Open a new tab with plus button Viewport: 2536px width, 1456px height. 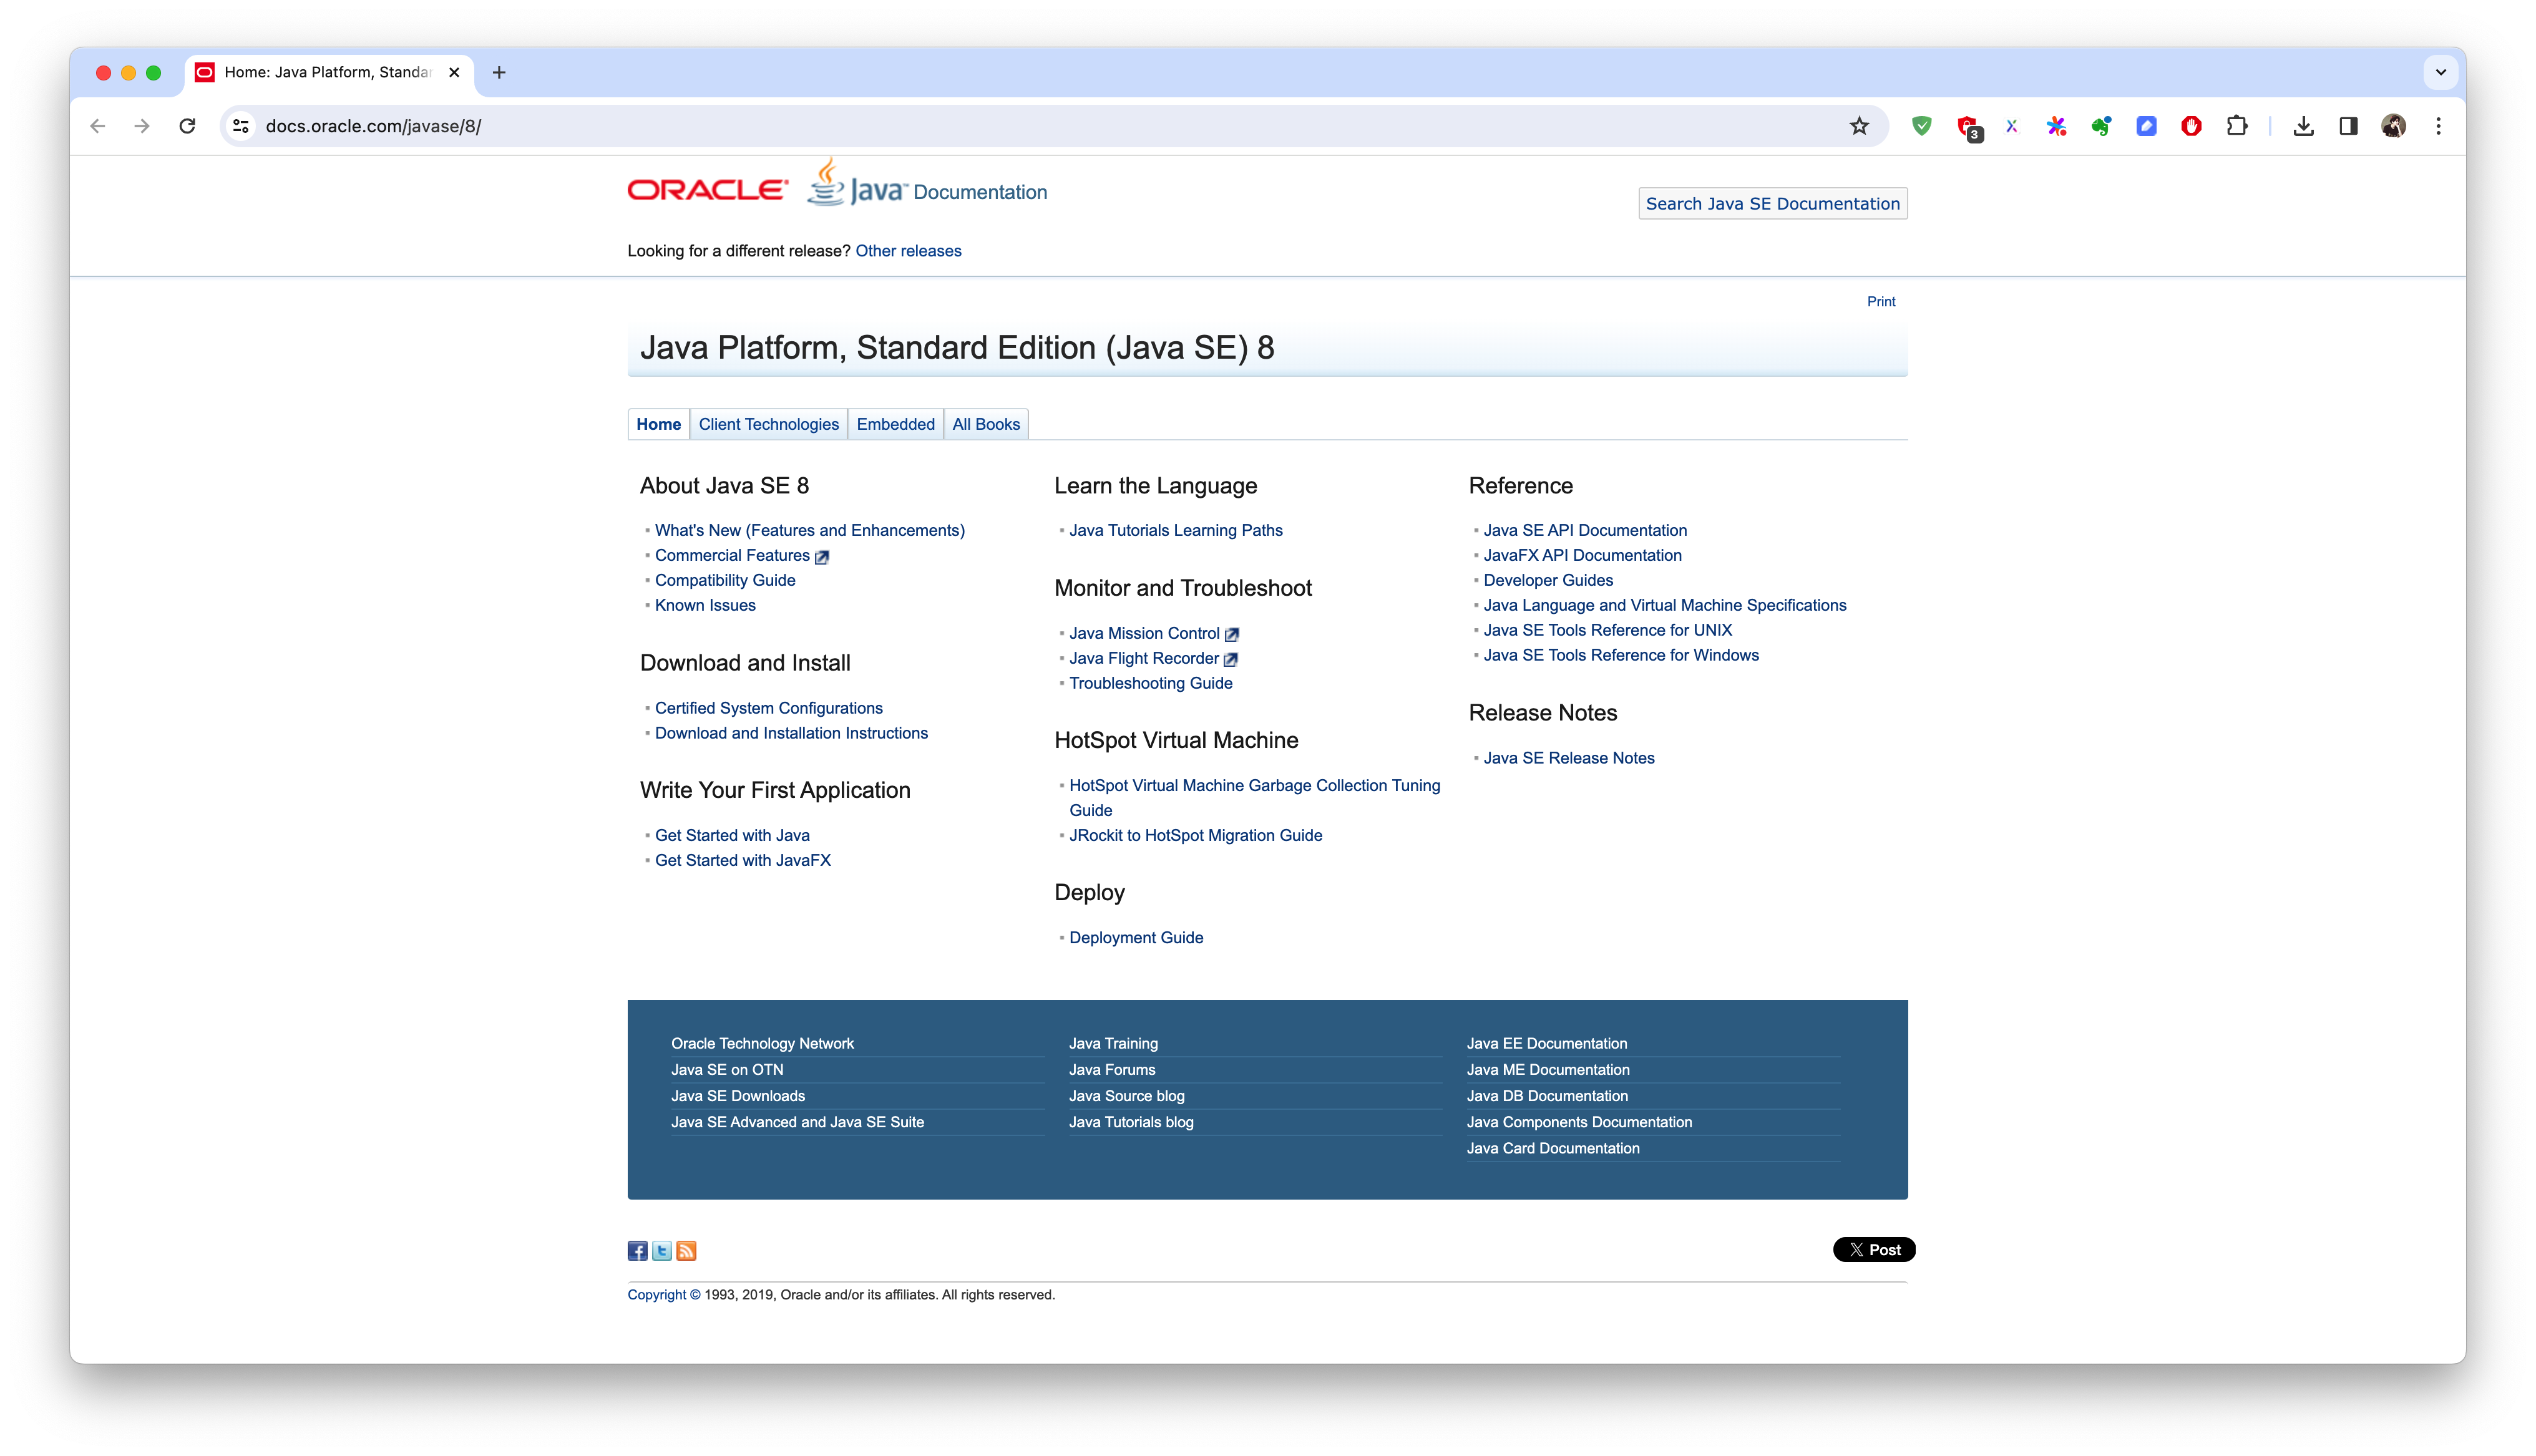point(499,72)
